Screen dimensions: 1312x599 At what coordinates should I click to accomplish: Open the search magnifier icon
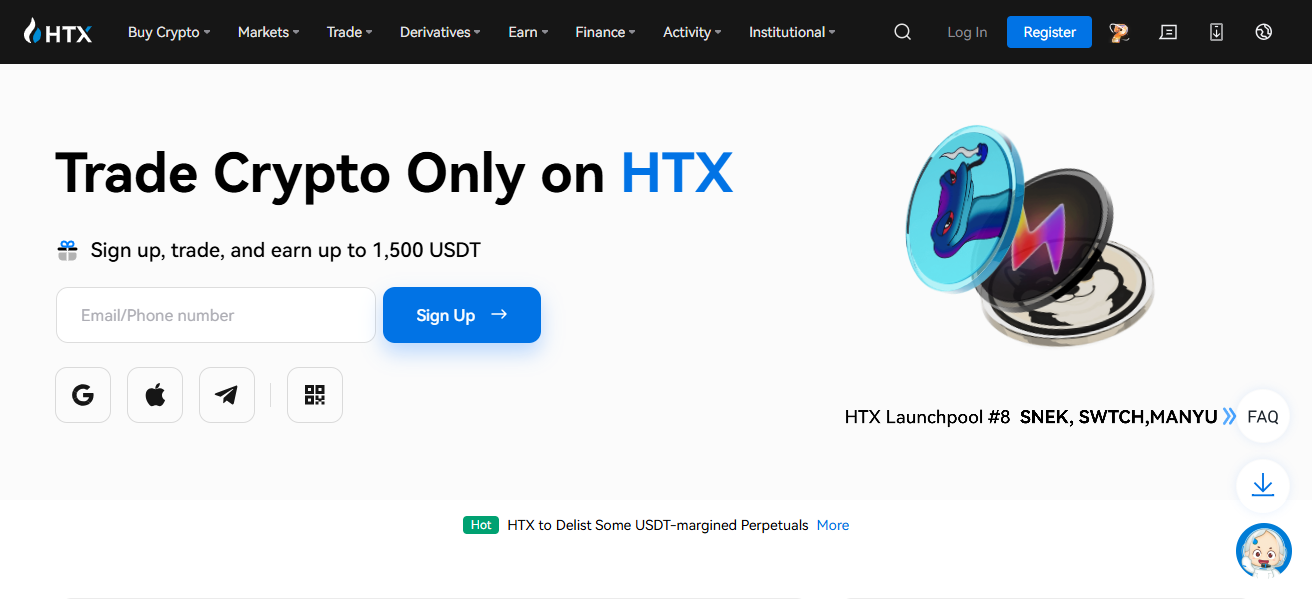pos(902,32)
